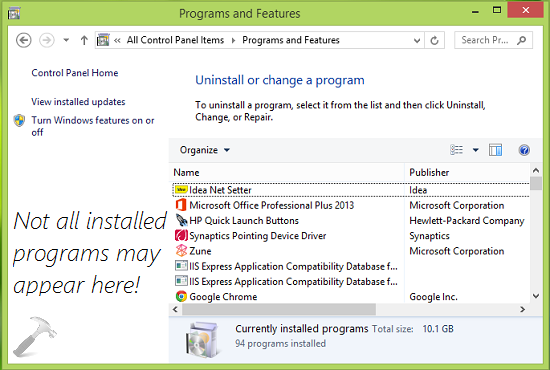
Task: Click vertical scrollbar down arrow
Action: 536,296
